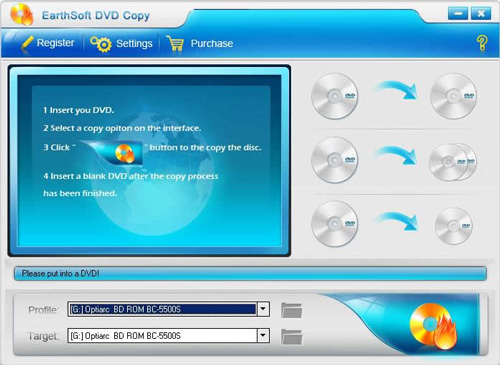Click the shopping cart icon beside Purchase
Screen dimensions: 500x365
pyautogui.click(x=175, y=43)
